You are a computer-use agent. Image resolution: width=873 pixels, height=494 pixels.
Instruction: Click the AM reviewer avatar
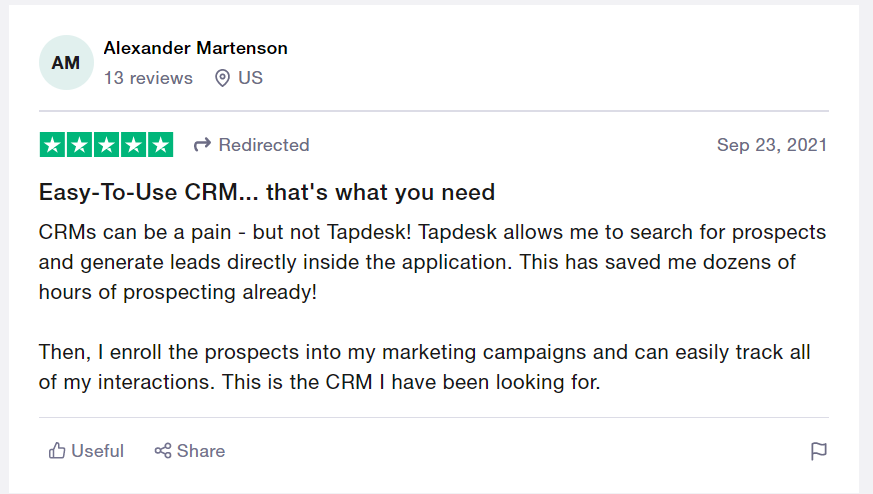(x=66, y=63)
